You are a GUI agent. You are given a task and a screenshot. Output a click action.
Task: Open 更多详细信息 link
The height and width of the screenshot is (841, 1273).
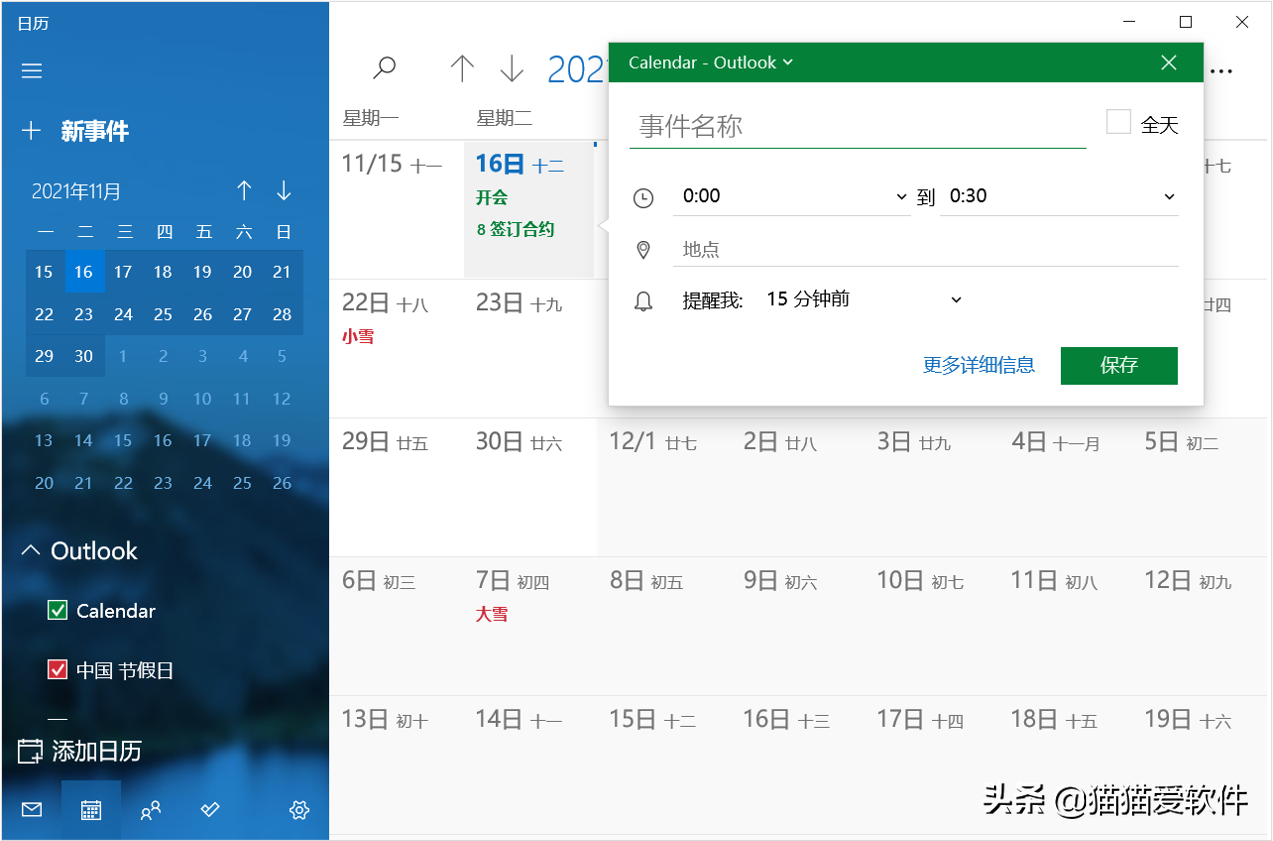(978, 365)
